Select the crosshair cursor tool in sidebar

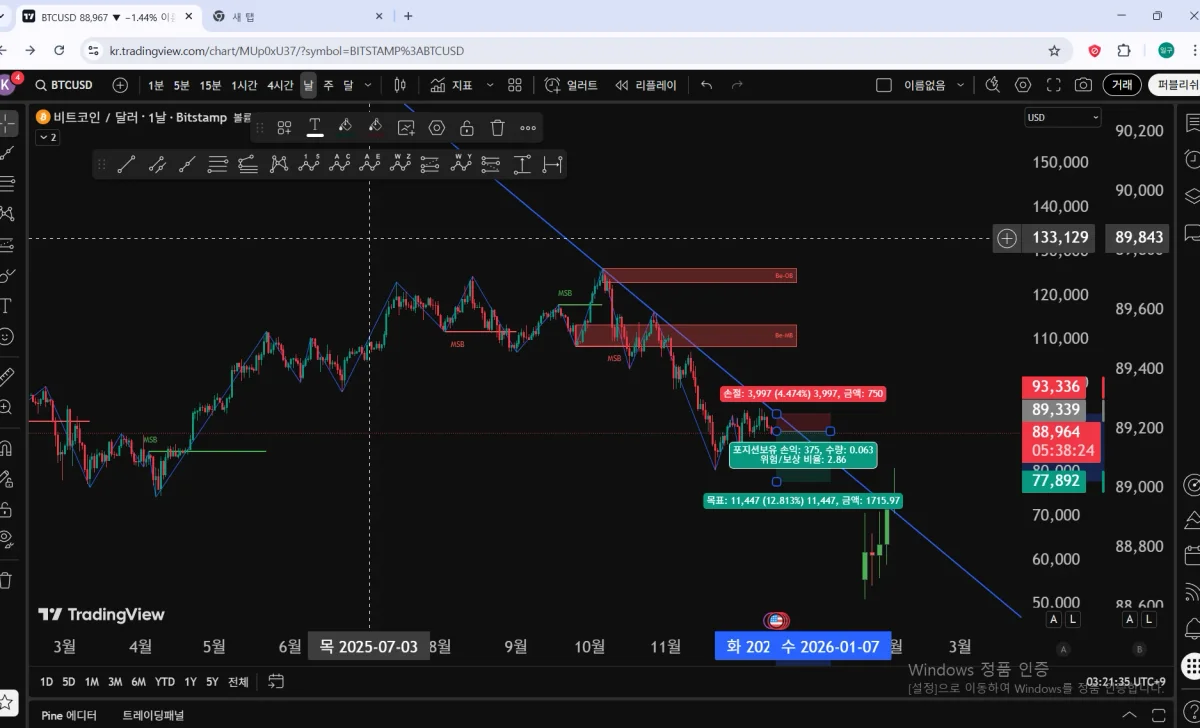[x=8, y=123]
